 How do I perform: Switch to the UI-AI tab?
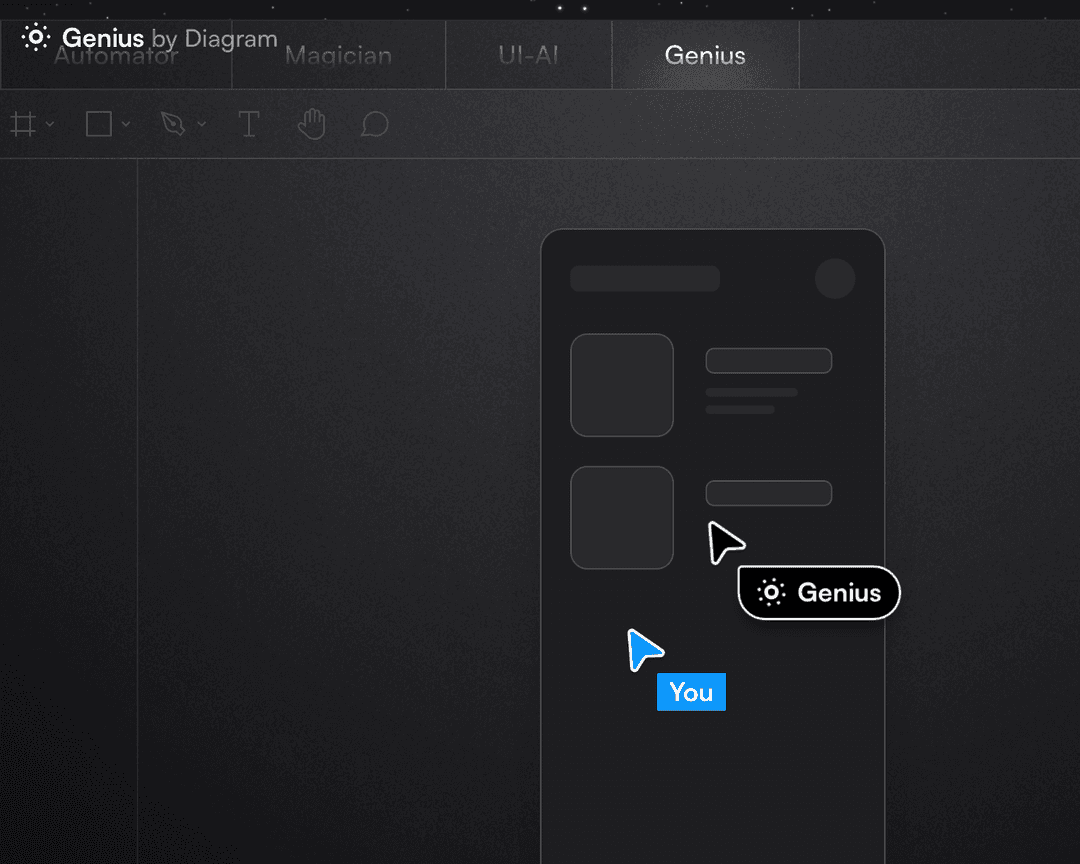528,55
